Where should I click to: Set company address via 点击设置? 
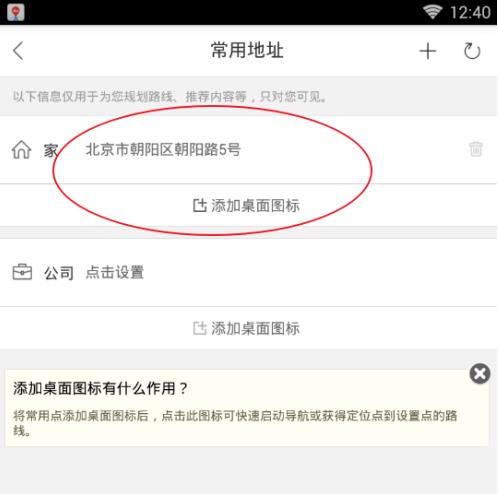[x=115, y=272]
